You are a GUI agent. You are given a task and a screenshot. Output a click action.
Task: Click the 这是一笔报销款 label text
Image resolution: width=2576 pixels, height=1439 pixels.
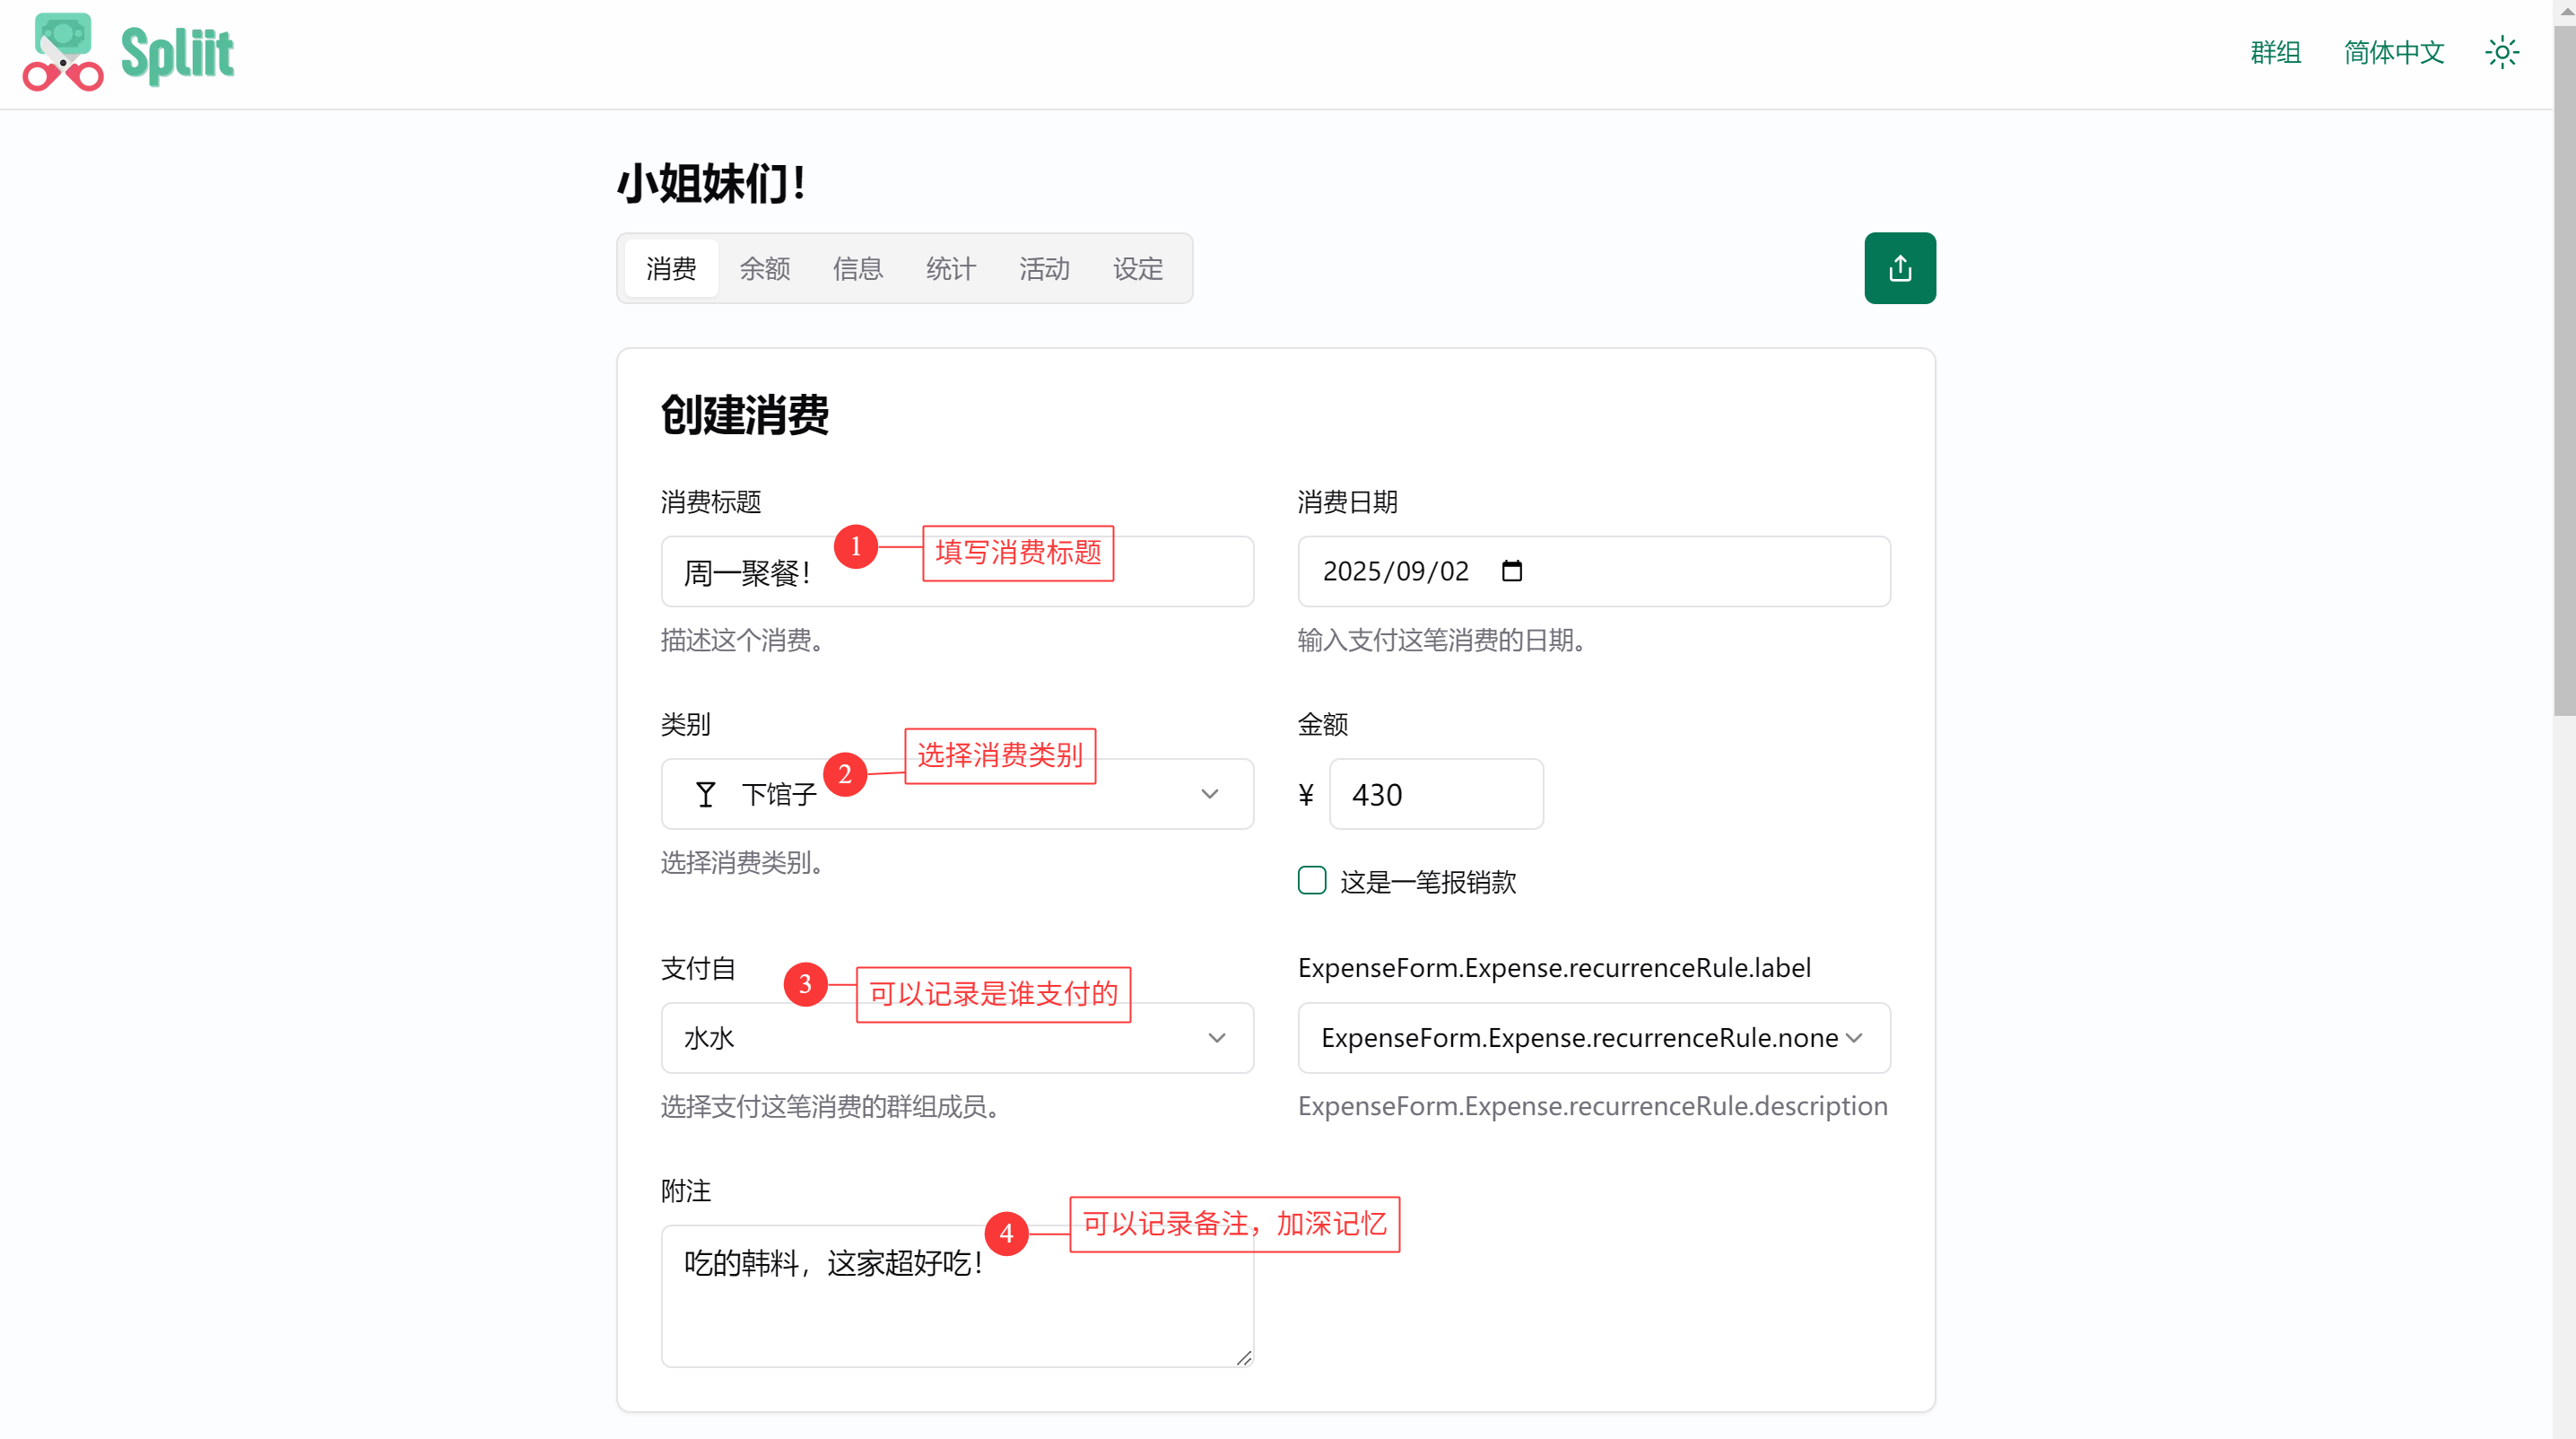point(1427,882)
